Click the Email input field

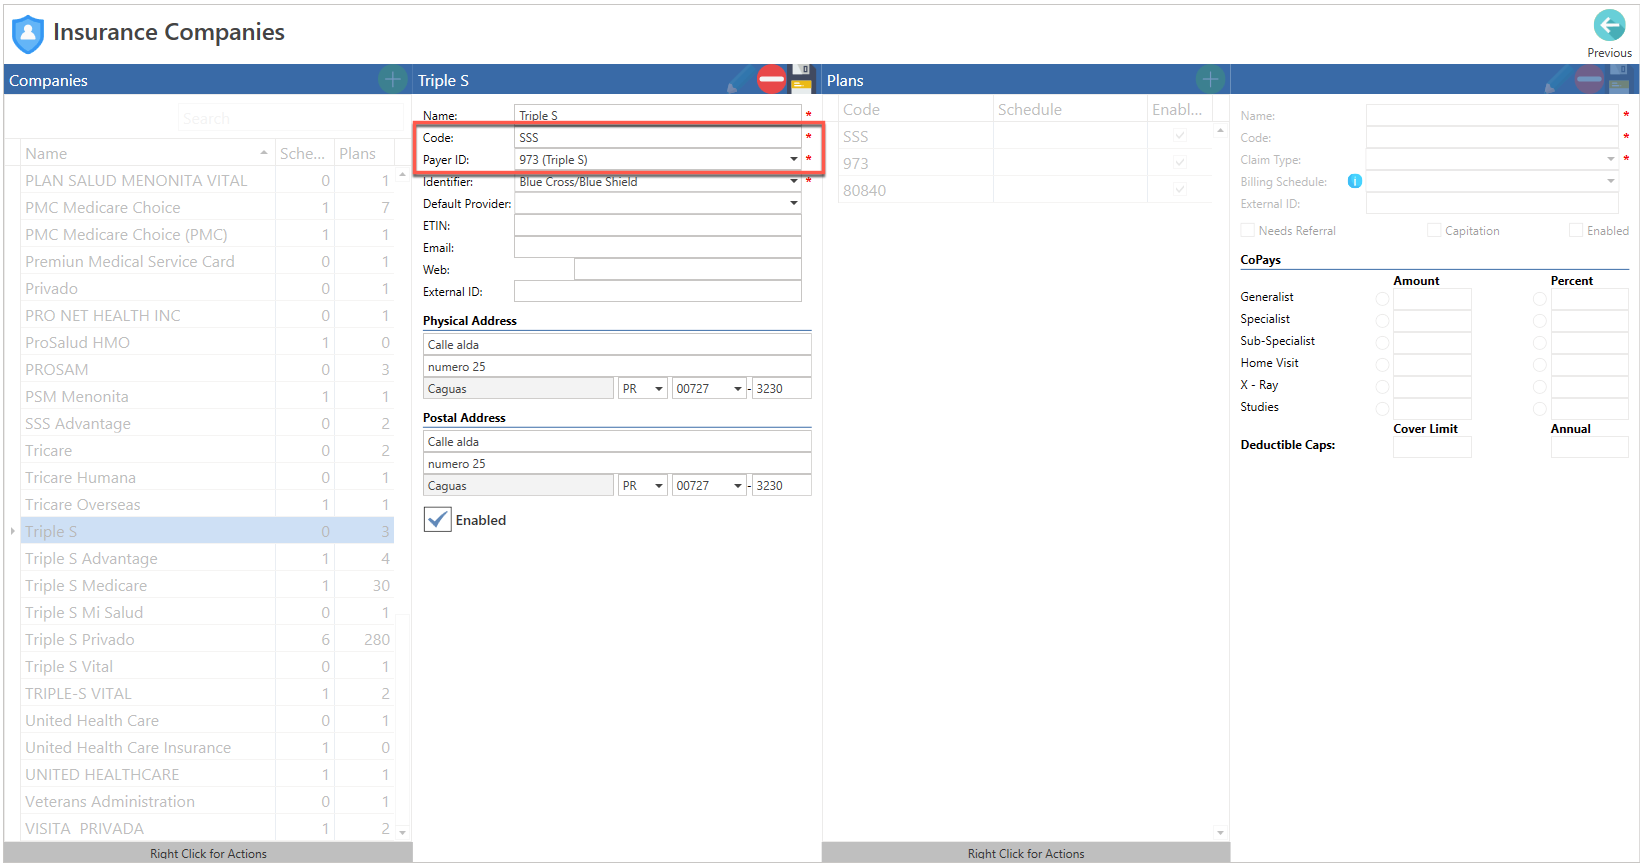point(657,247)
